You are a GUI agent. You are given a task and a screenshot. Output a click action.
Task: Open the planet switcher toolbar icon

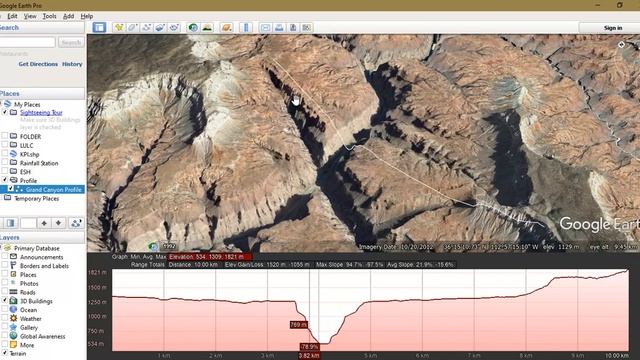[x=227, y=27]
